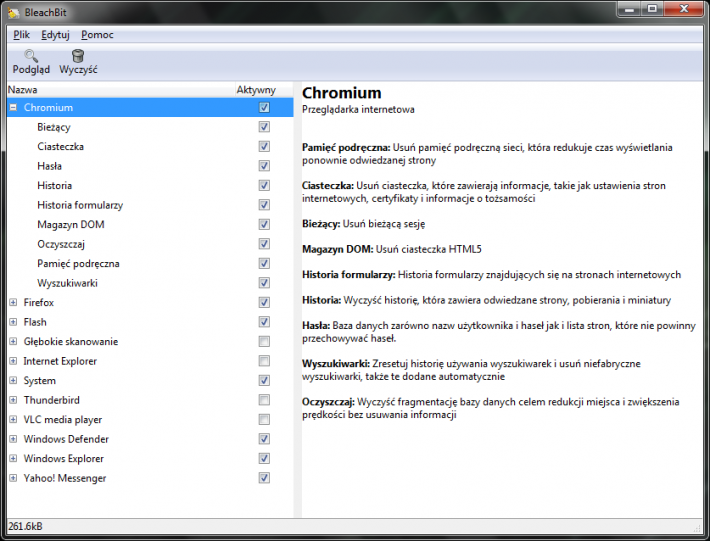
Task: Expand the Thunderbird tree node
Action: 13,400
